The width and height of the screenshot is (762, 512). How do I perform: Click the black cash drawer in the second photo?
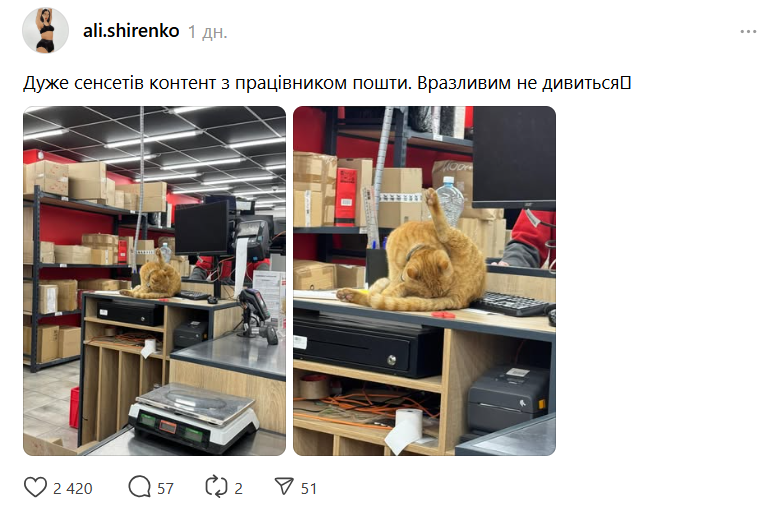coord(366,345)
